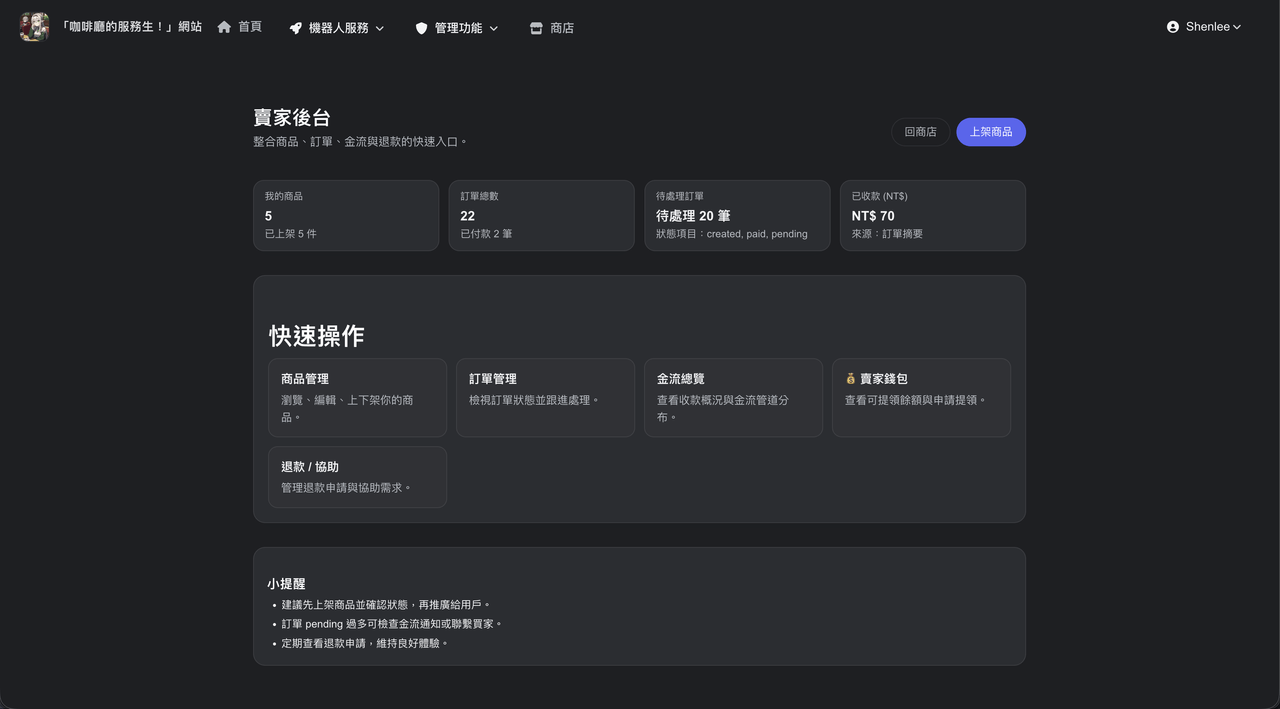Click the user profile icon beside Shenlee
1280x709 pixels.
coord(1173,27)
